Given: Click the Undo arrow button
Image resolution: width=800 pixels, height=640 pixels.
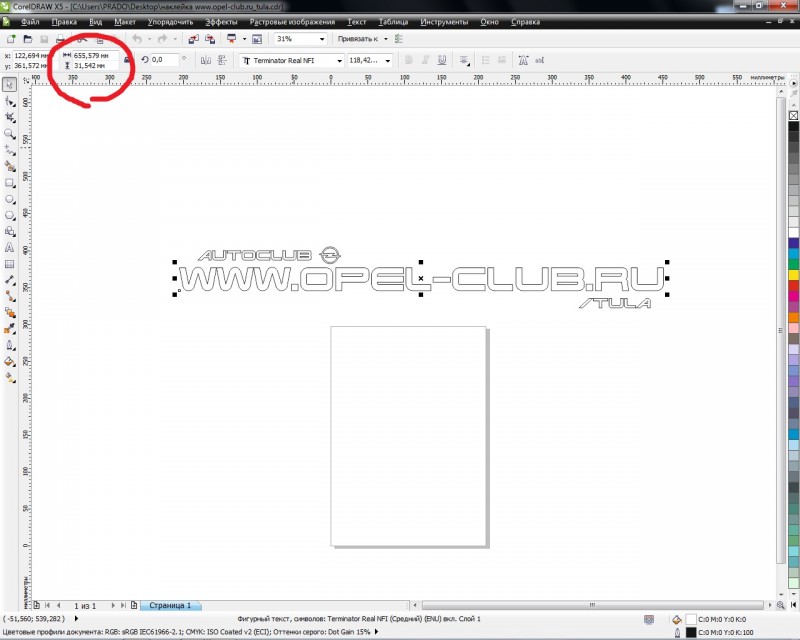Looking at the screenshot, I should 137,38.
